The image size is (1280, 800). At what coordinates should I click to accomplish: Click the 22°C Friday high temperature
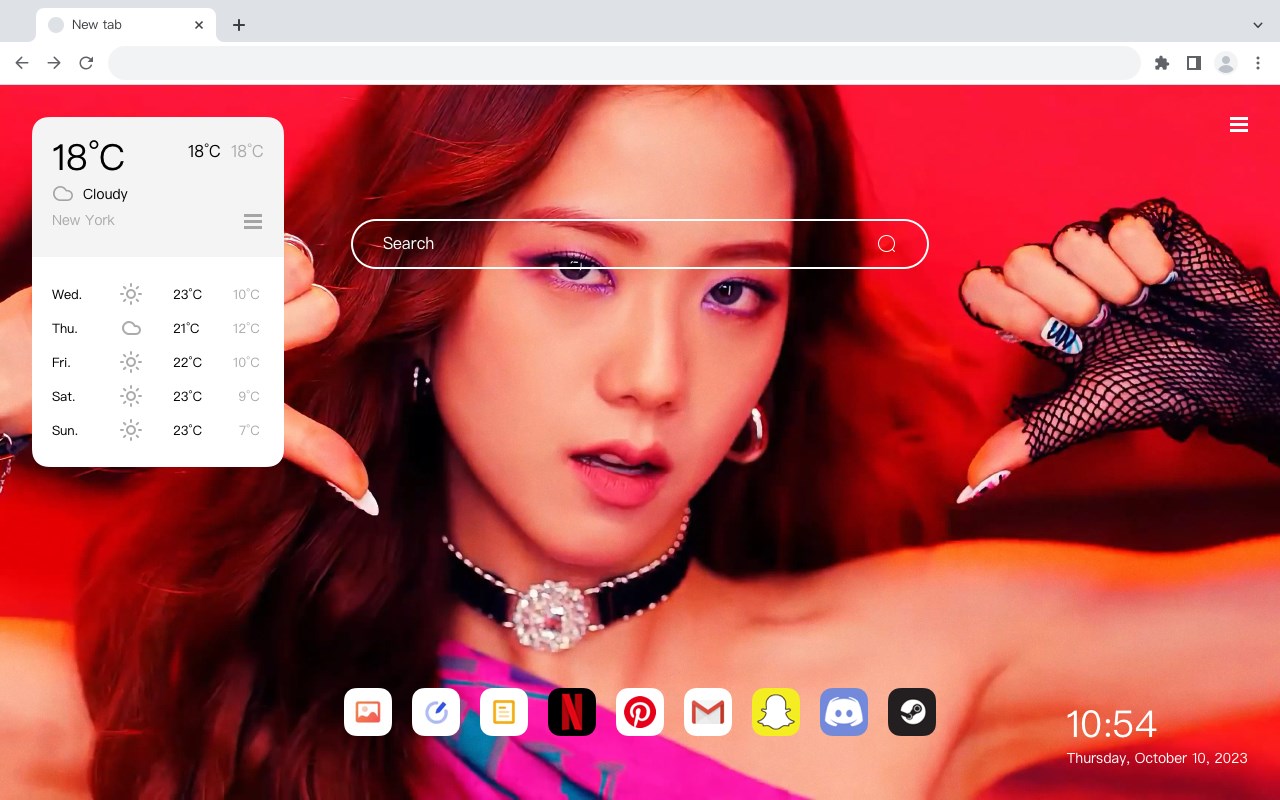tap(187, 362)
